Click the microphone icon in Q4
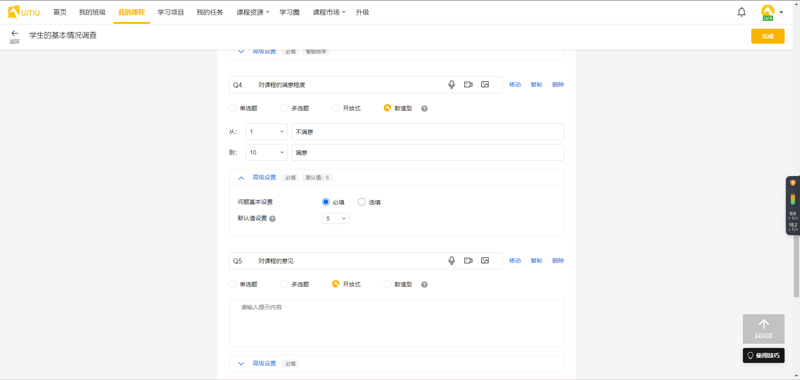The width and height of the screenshot is (800, 380). 451,85
